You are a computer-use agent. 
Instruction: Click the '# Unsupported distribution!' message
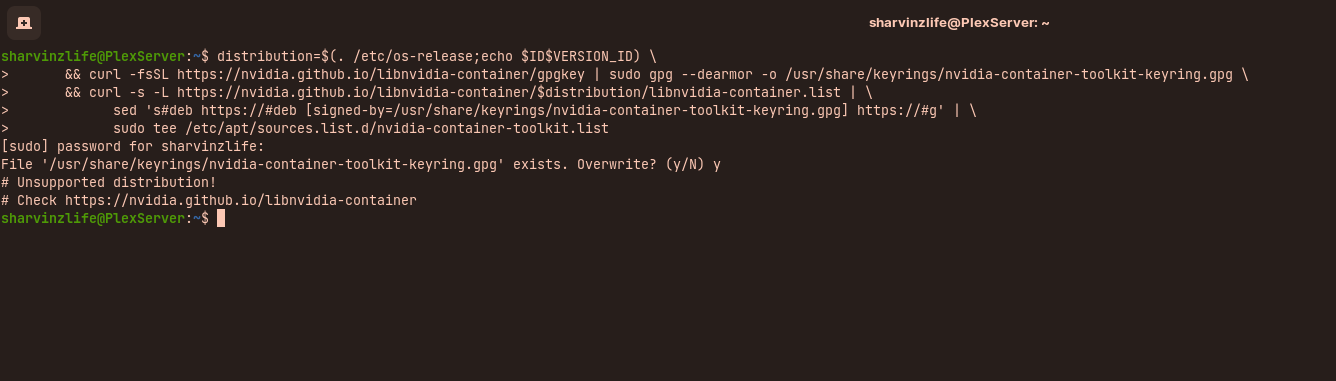109,182
